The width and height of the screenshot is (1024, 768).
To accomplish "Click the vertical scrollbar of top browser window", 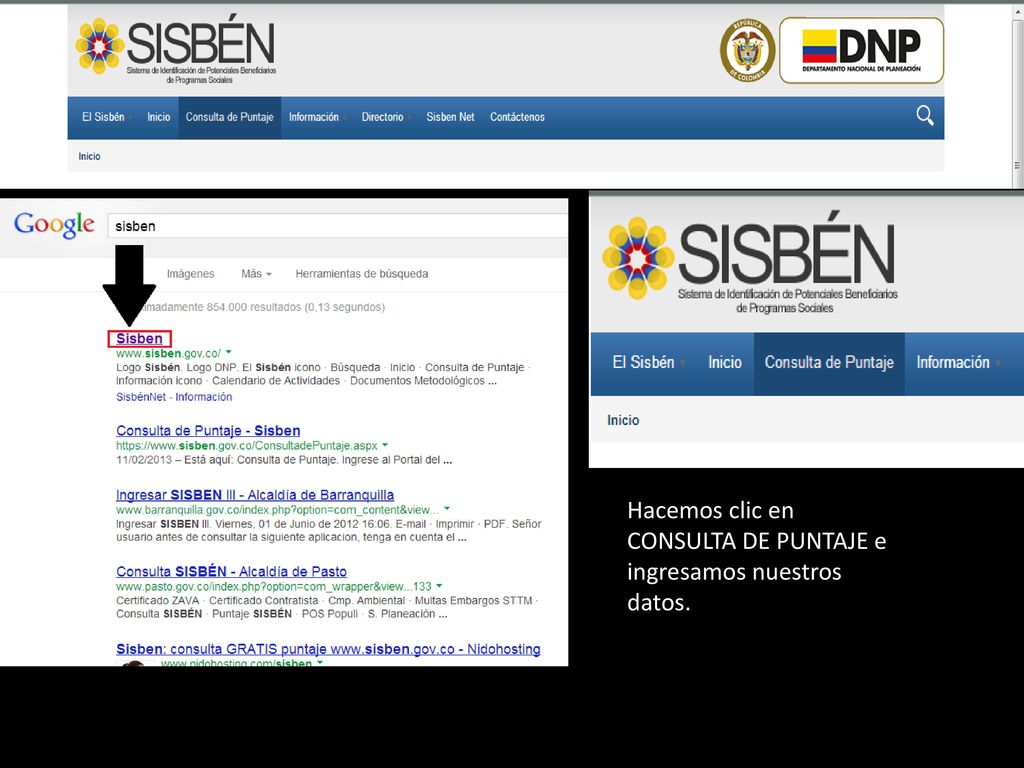I will tap(1017, 97).
